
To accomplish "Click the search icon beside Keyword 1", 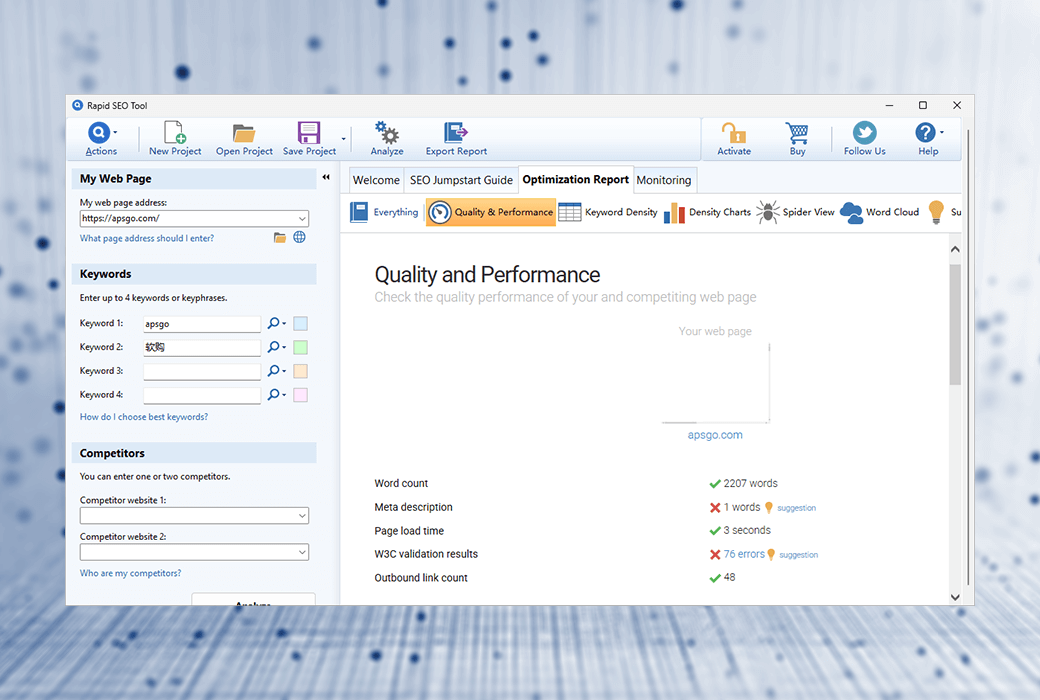I will click(275, 323).
